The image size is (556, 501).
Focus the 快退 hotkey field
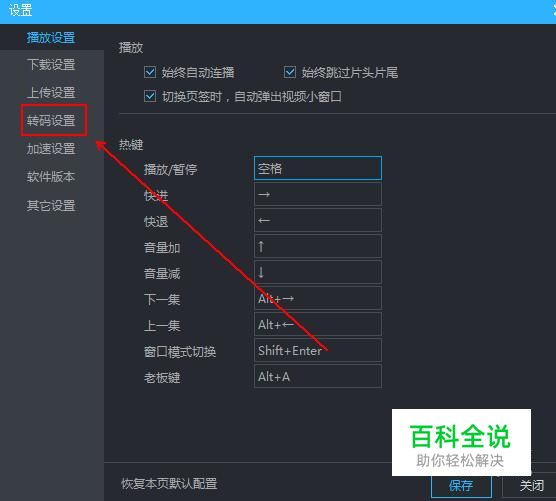(x=318, y=220)
